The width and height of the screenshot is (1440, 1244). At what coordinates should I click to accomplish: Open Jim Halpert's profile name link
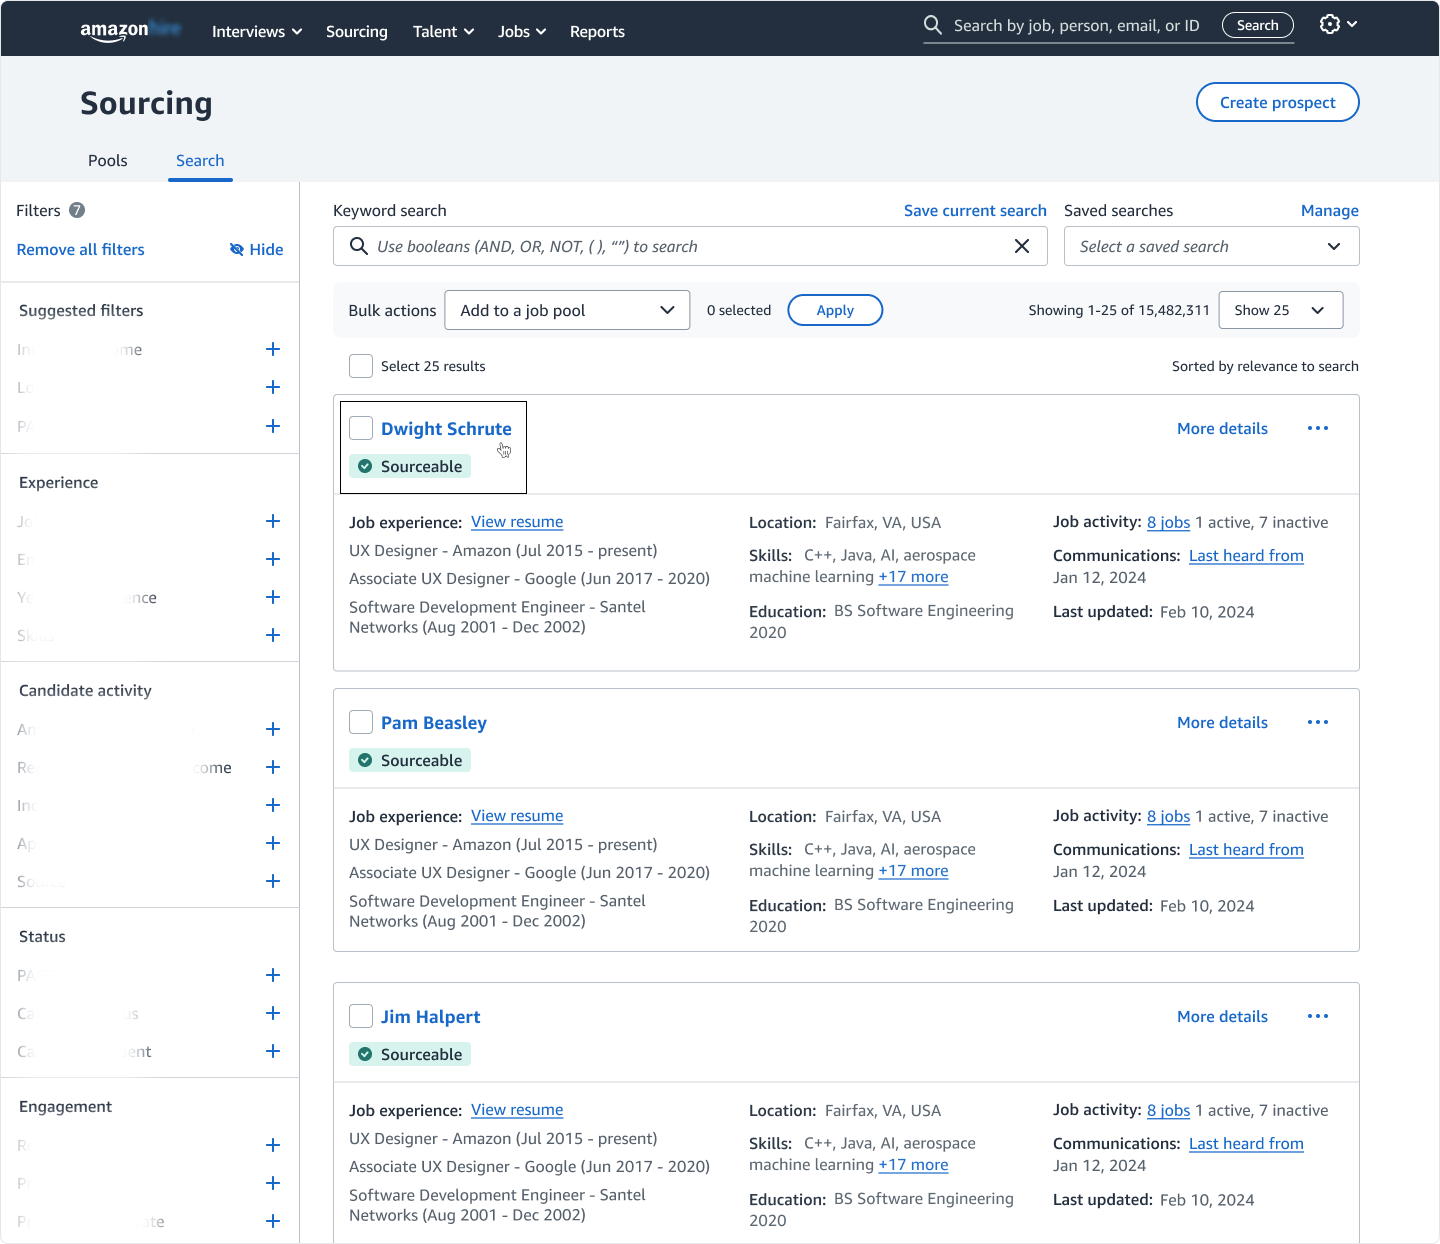(x=430, y=1016)
